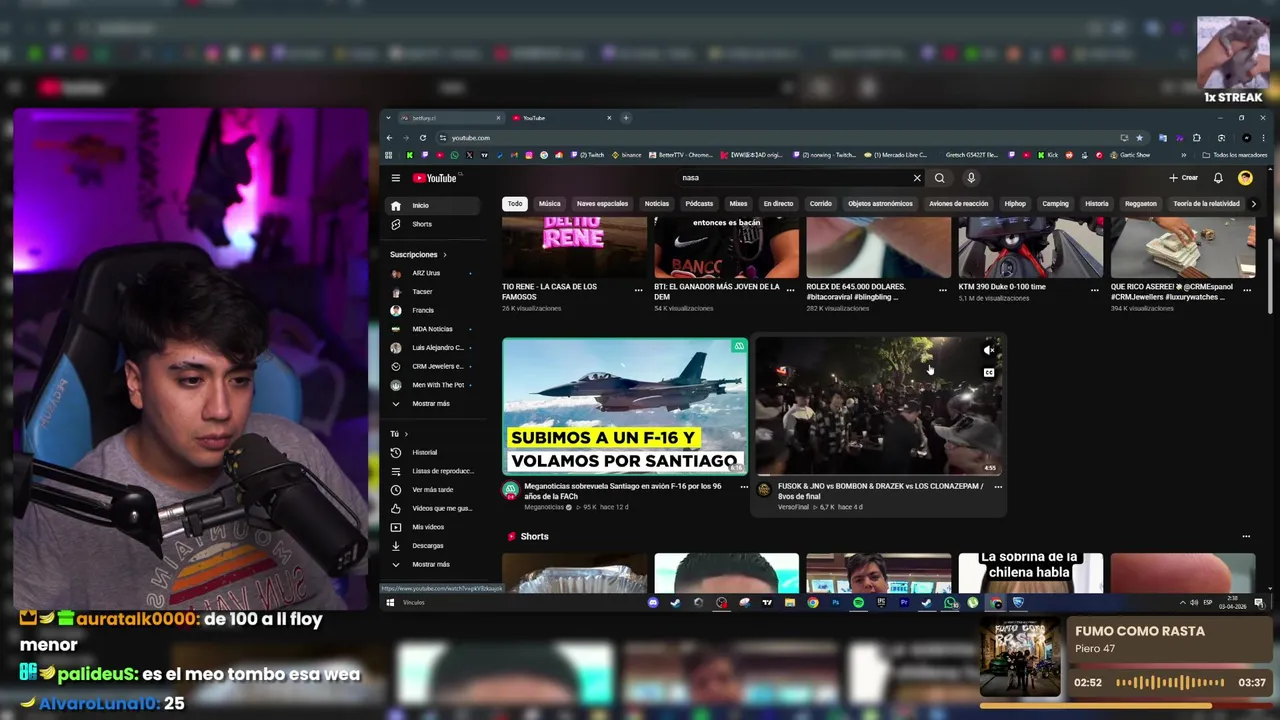Open Shorts shelf options menu
1280x720 pixels.
(1246, 537)
